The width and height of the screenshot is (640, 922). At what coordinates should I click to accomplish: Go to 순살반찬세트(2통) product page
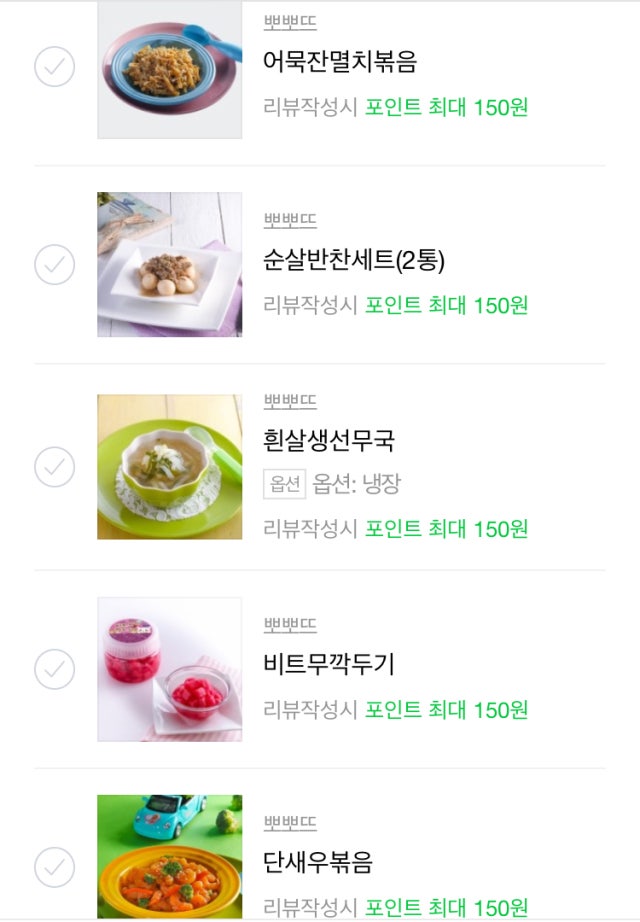[354, 261]
